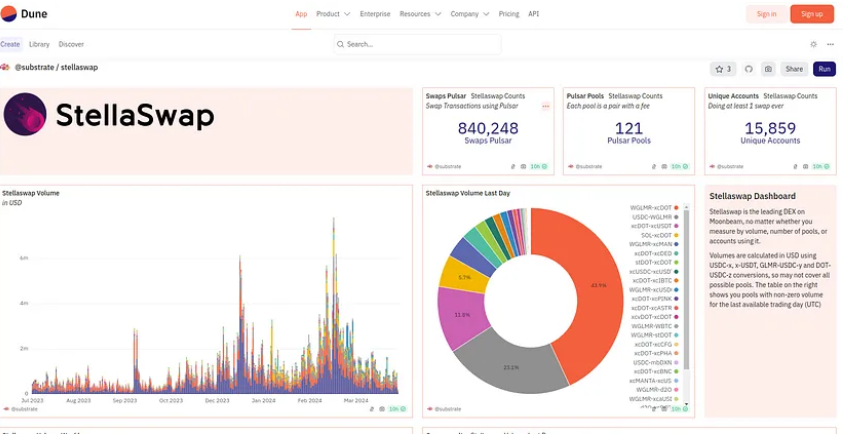Click the StellaSwap comet logo
The image size is (848, 442).
tap(25, 114)
